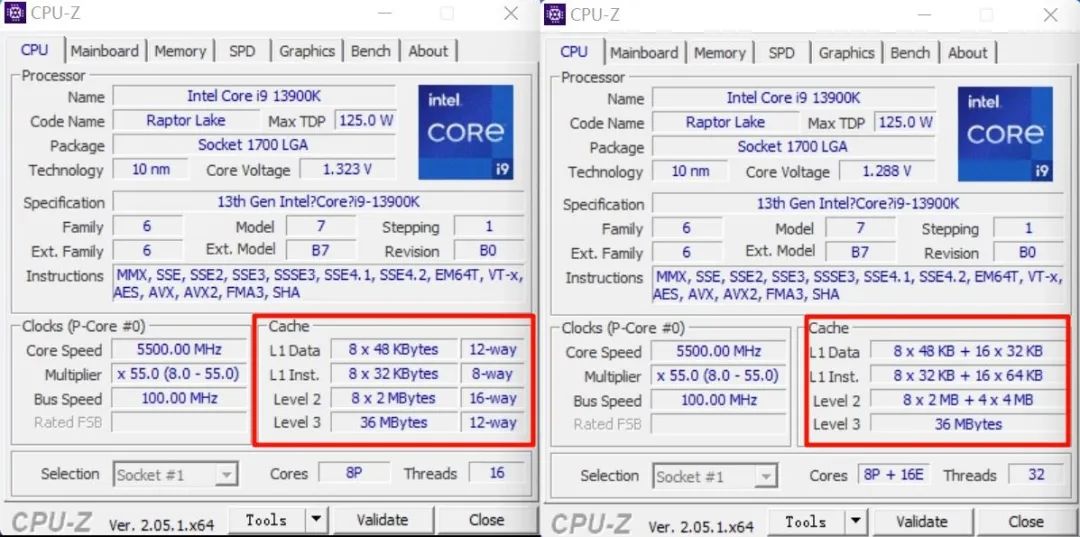Click the Intel Core i9 logo in left window
Viewport: 1080px width, 537px height.
(466, 132)
